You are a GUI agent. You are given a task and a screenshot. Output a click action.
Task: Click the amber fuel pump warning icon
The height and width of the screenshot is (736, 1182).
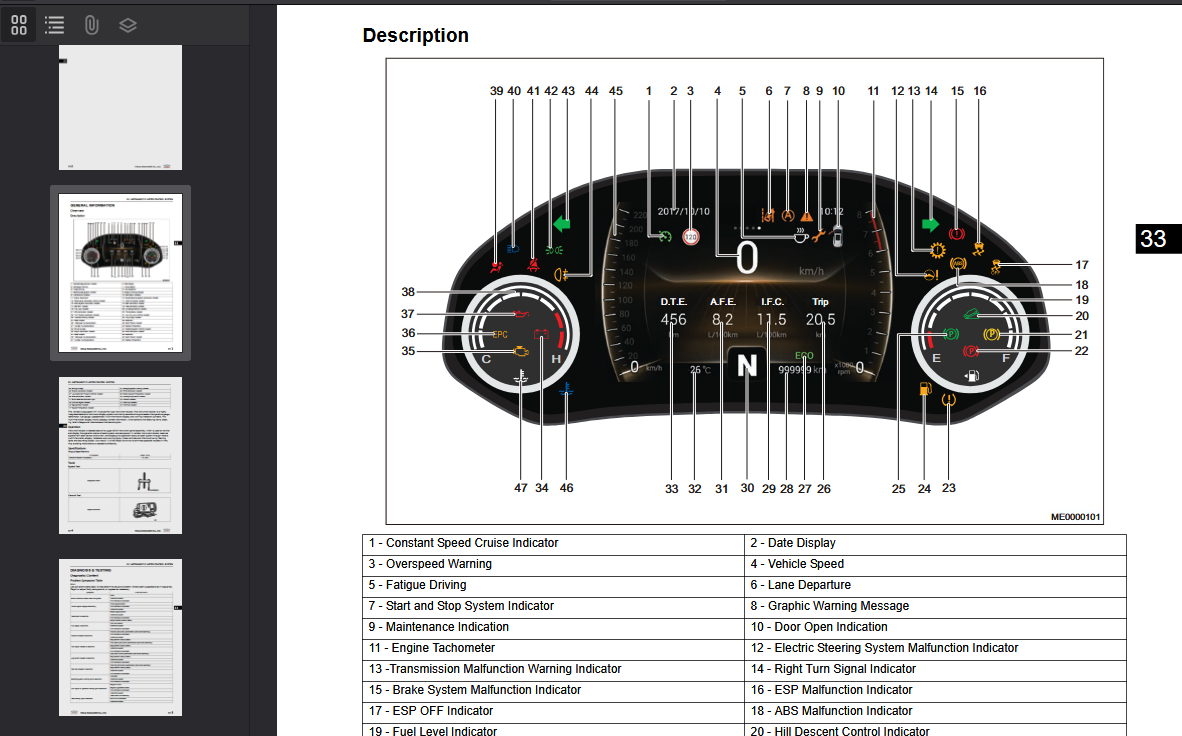click(925, 389)
